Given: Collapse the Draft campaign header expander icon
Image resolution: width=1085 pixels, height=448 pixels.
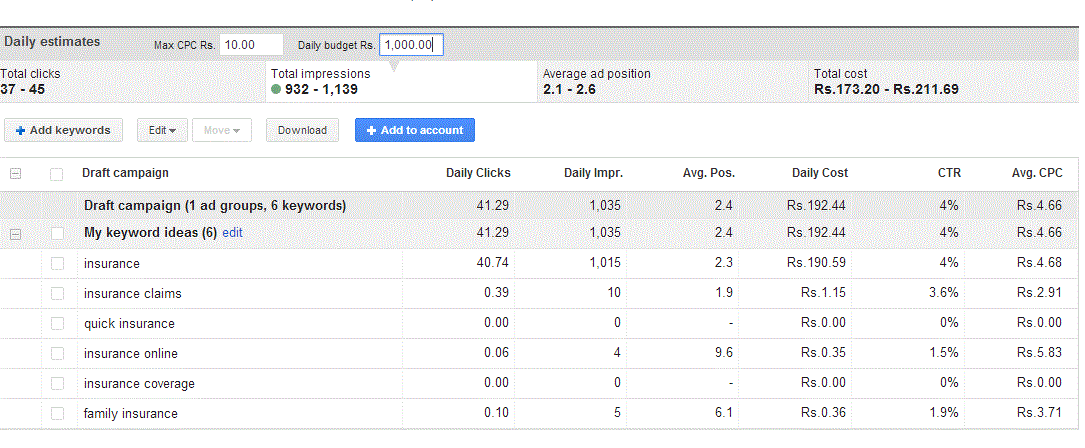Looking at the screenshot, I should point(15,174).
